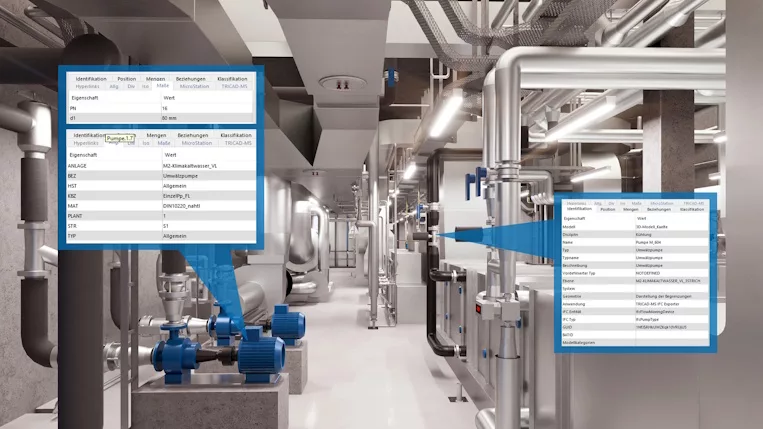The image size is (763, 429).
Task: Open Klassifikation tab in ANLAGE panel
Action: (x=236, y=135)
